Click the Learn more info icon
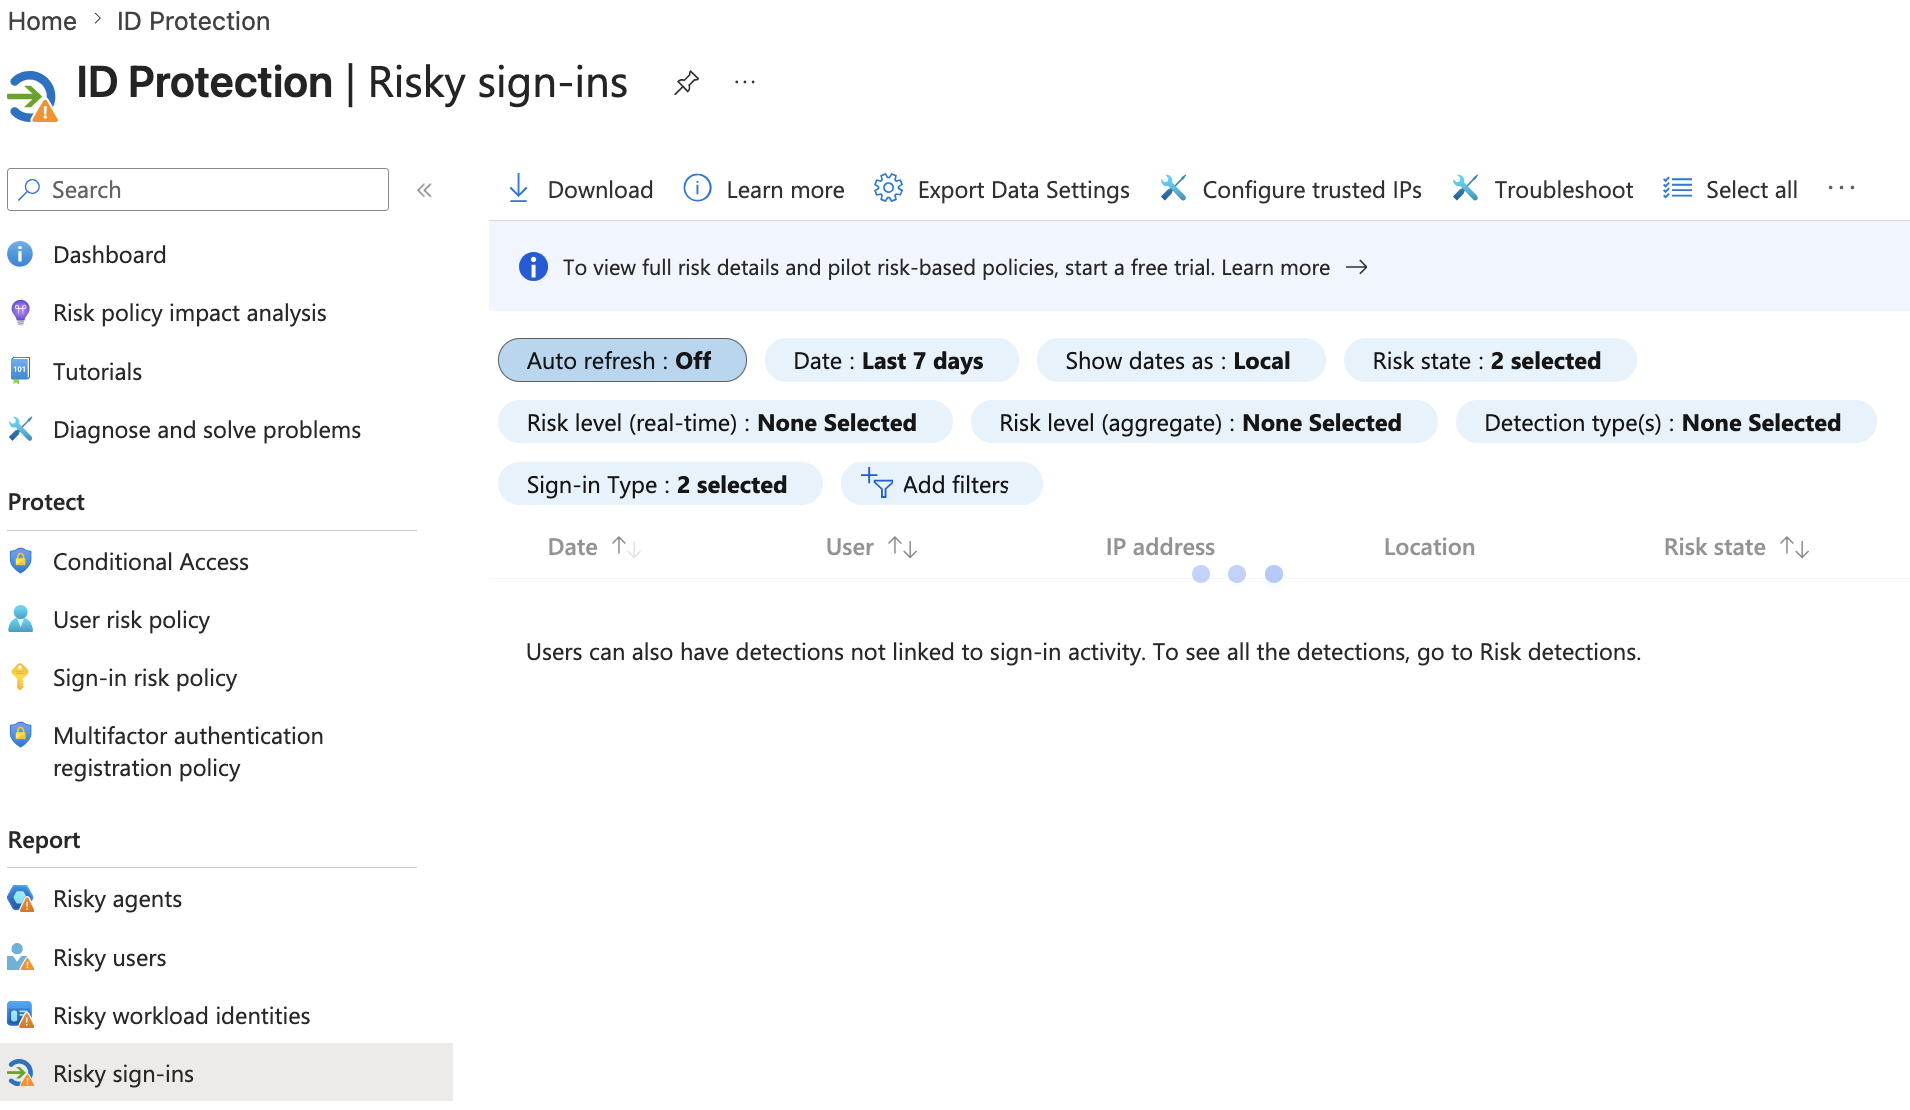Screen dimensions: 1910x1110 697,189
